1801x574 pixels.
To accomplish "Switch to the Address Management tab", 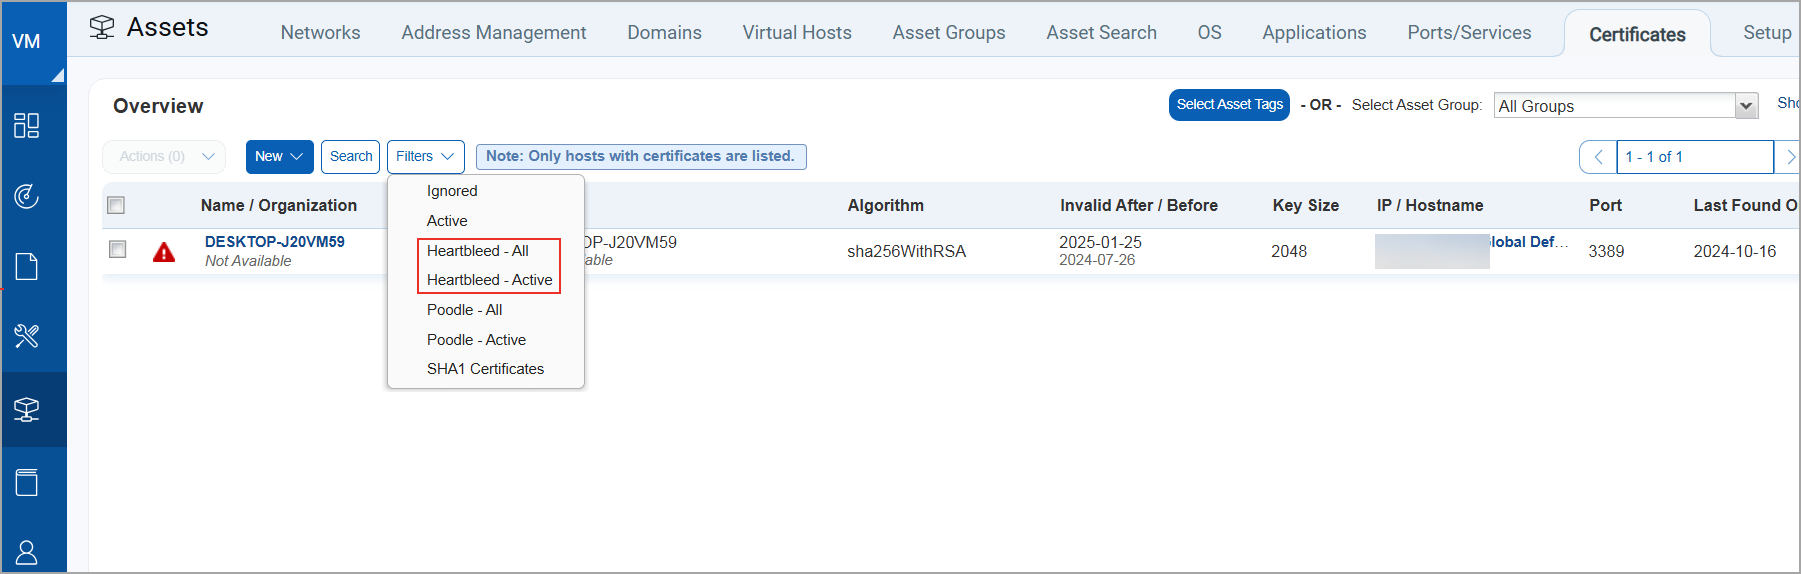I will tap(494, 33).
